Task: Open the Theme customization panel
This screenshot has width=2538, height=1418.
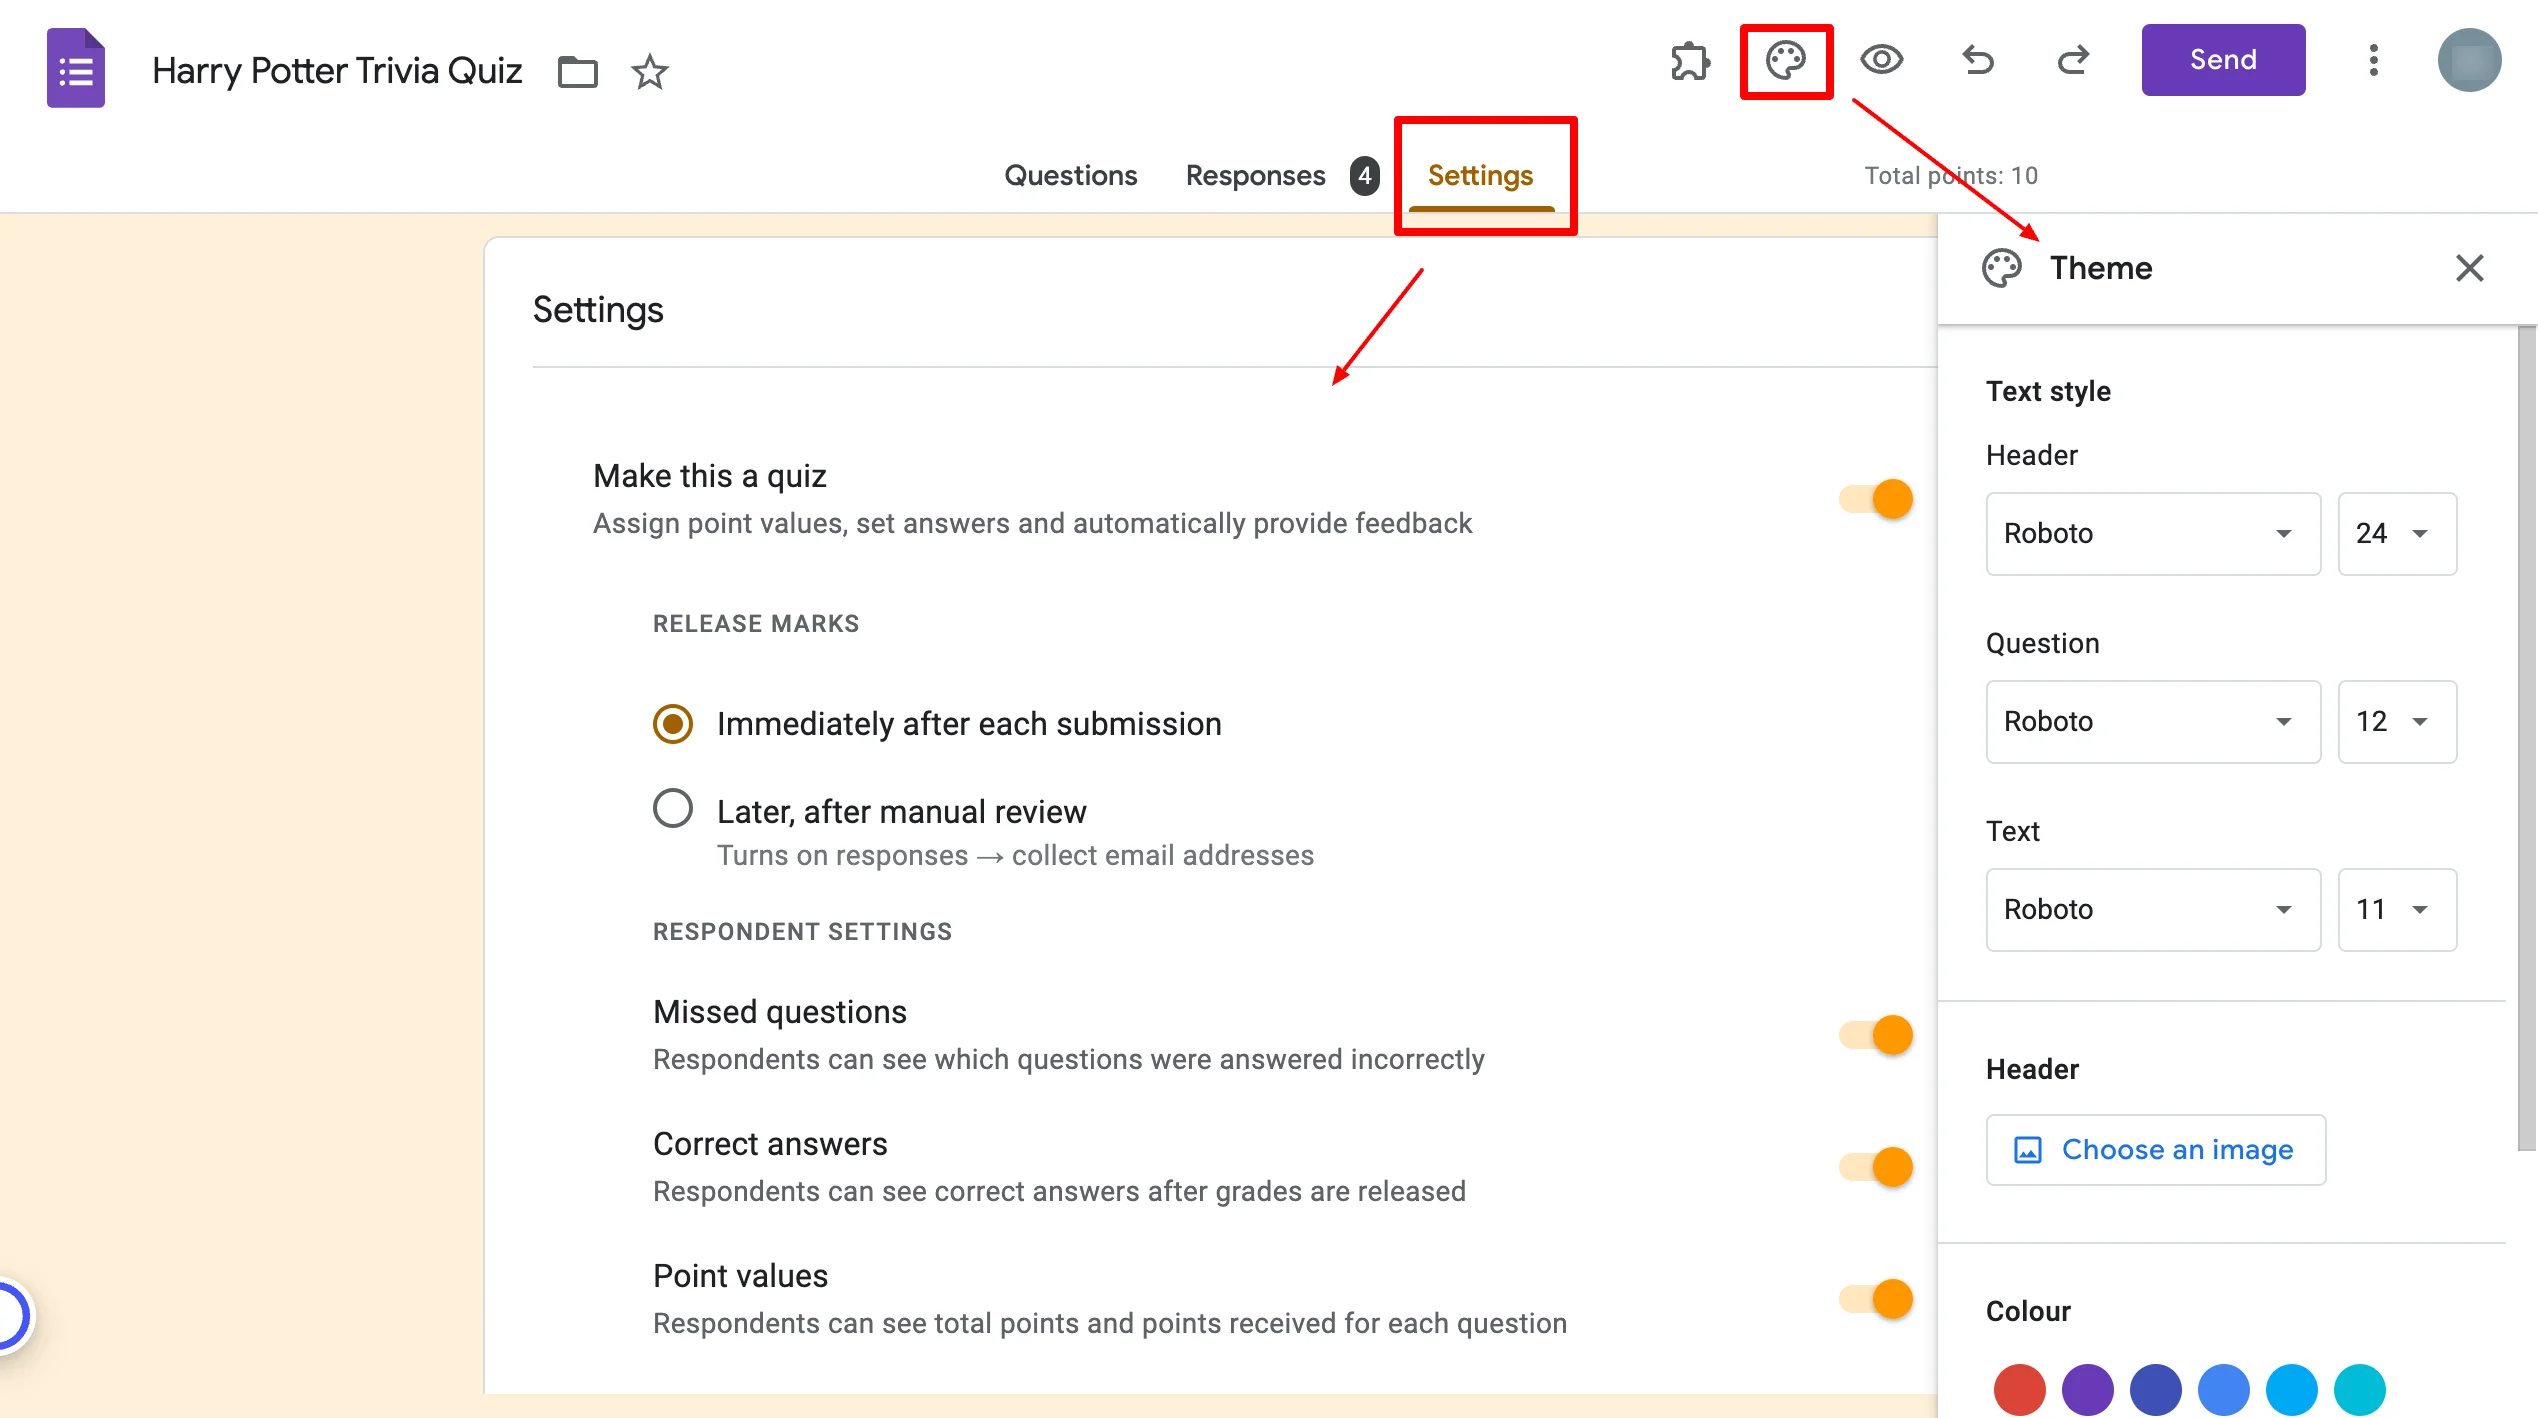Action: [x=1785, y=61]
